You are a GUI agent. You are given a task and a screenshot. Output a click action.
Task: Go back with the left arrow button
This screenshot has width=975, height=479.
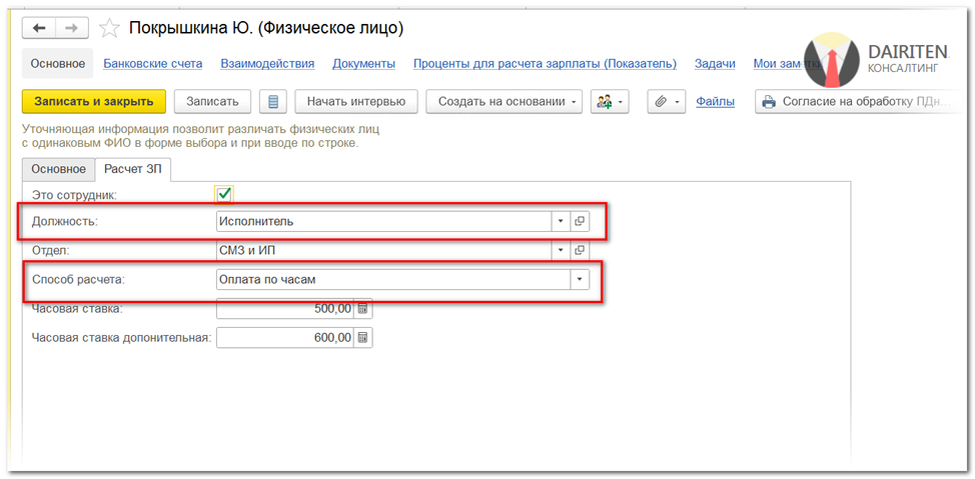(x=39, y=28)
